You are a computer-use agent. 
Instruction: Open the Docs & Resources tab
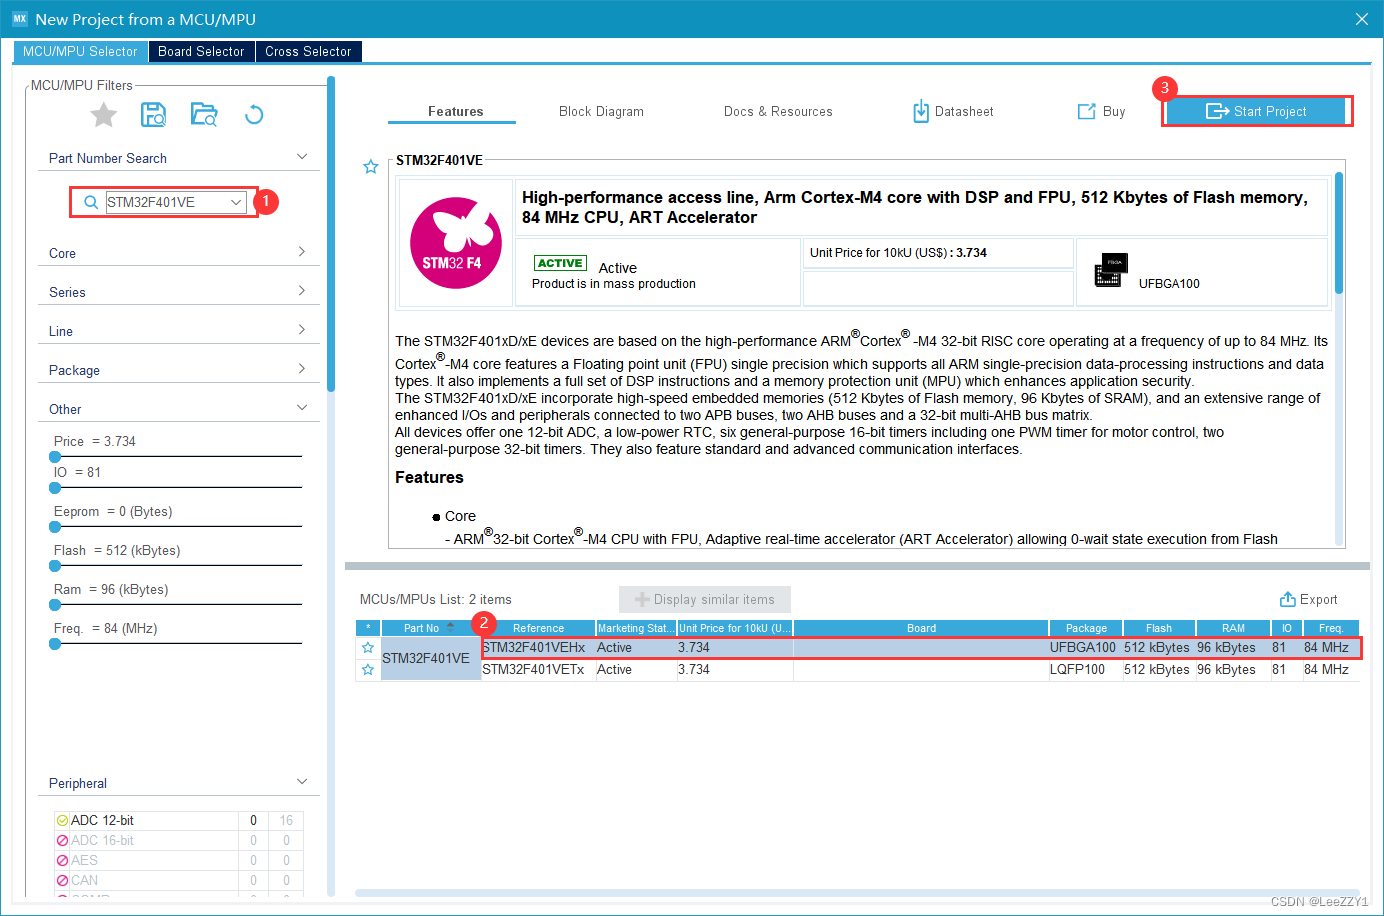[x=778, y=111]
